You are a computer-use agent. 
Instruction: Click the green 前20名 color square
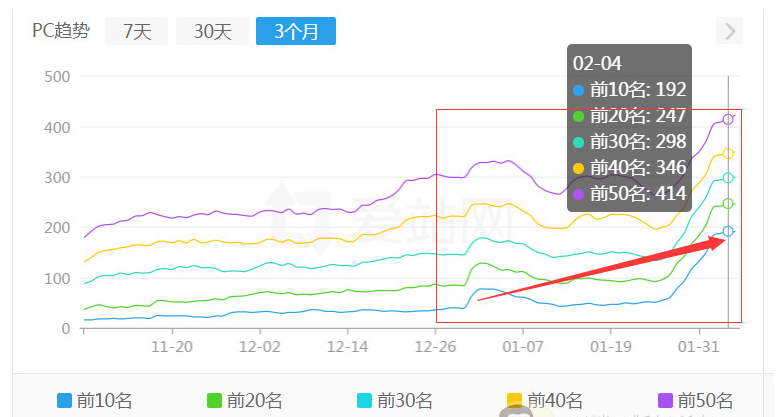[214, 401]
